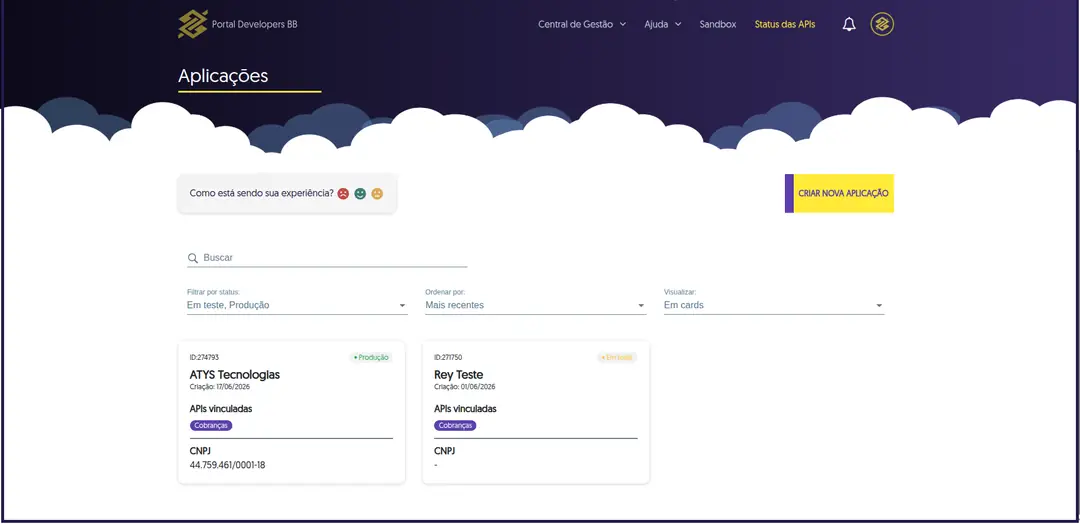Image resolution: width=1080 pixels, height=524 pixels.
Task: Click Cobranças tag on Rey Teste card
Action: coord(455,426)
